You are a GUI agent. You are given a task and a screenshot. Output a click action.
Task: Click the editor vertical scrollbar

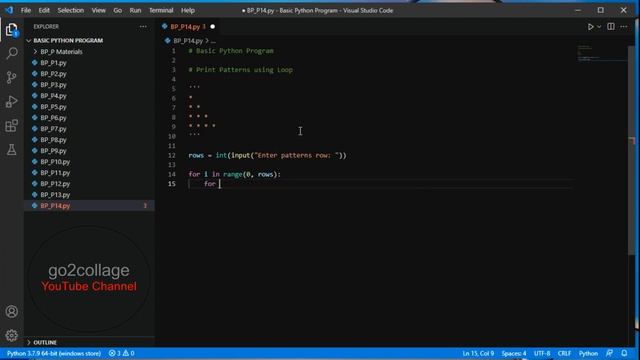tap(631, 151)
